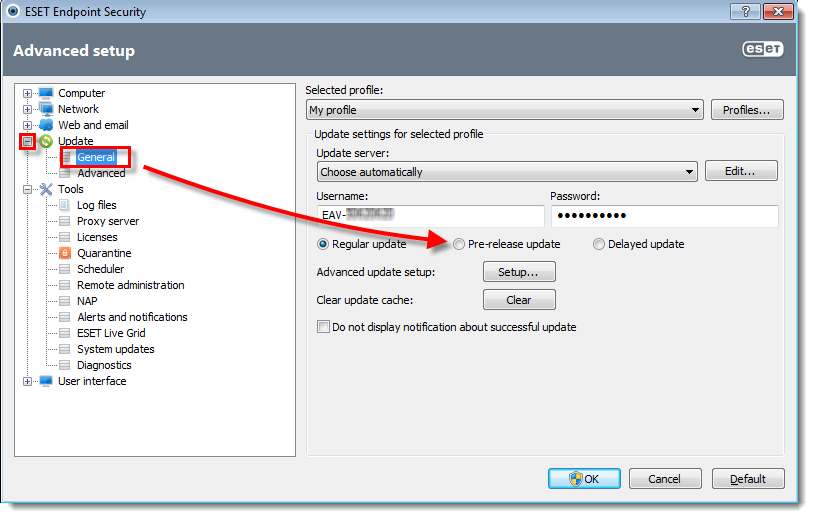Image resolution: width=813 pixels, height=518 pixels.
Task: Select NAP in the tree
Action: (87, 301)
